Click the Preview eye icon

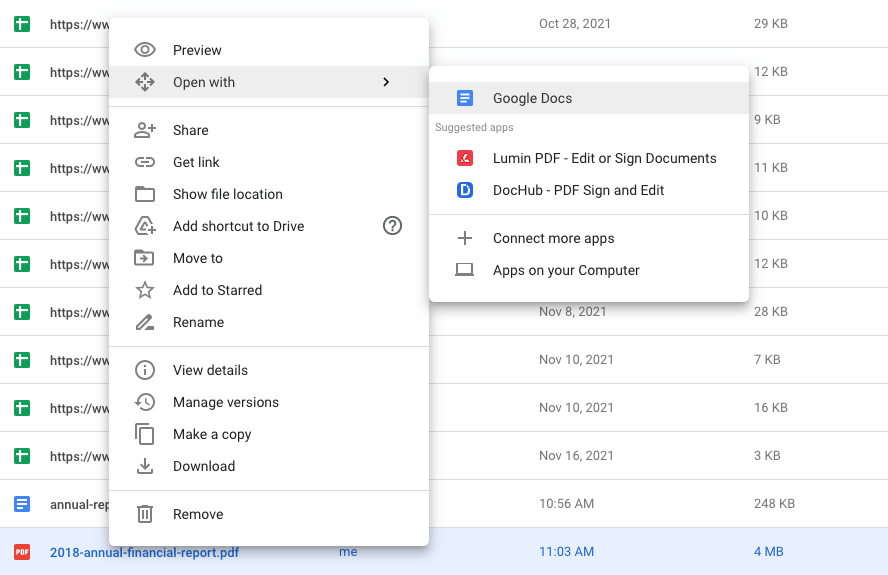pyautogui.click(x=145, y=50)
